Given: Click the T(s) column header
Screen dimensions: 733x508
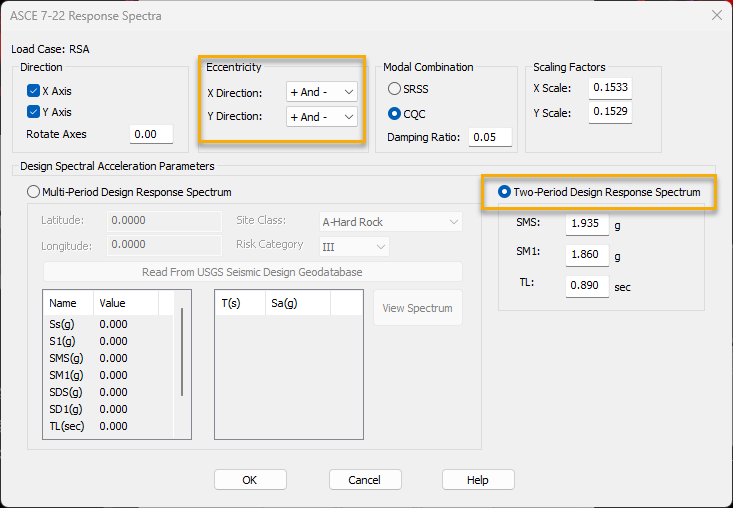Looking at the screenshot, I should [240, 303].
